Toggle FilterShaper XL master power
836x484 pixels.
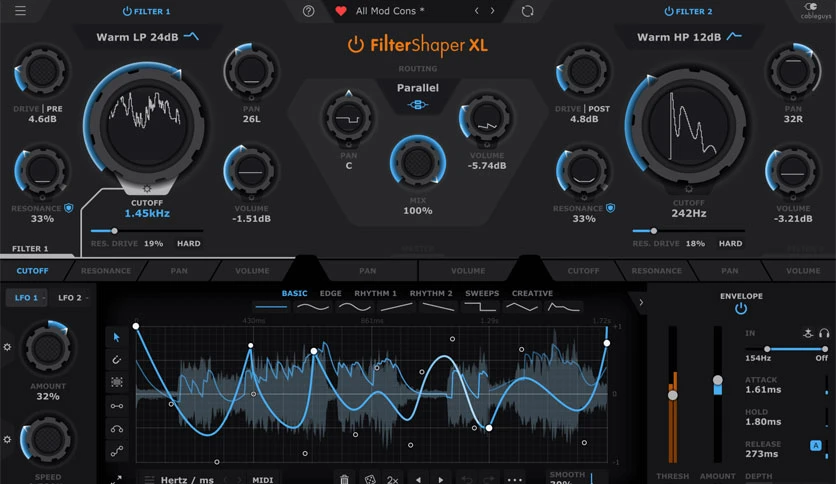click(356, 45)
